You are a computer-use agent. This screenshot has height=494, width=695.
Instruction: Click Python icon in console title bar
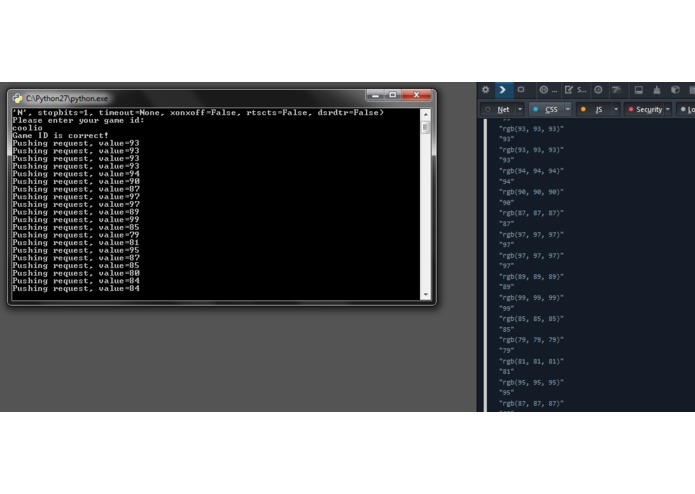point(17,98)
